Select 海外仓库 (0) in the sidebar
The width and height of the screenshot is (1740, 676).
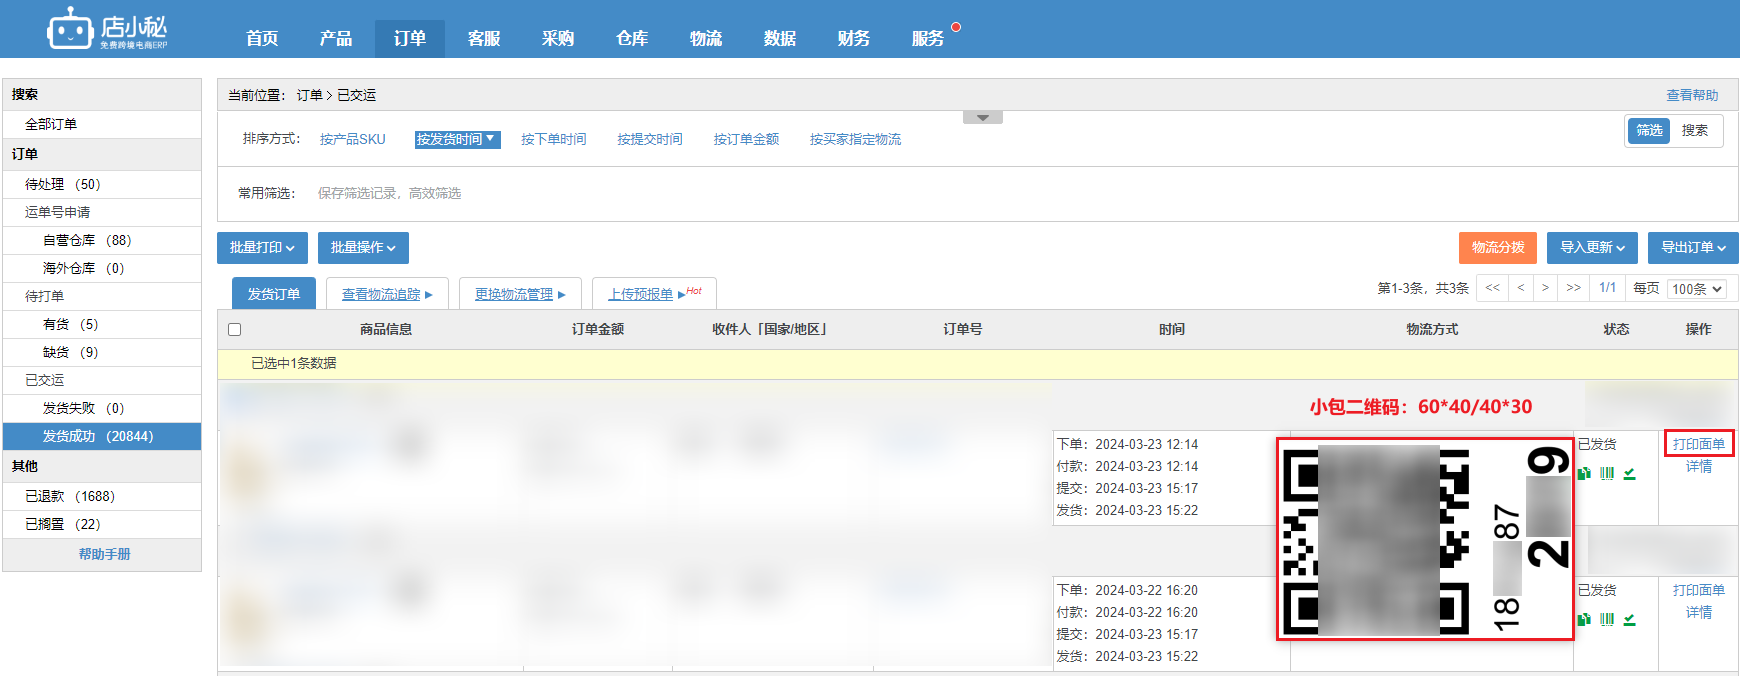tap(102, 268)
